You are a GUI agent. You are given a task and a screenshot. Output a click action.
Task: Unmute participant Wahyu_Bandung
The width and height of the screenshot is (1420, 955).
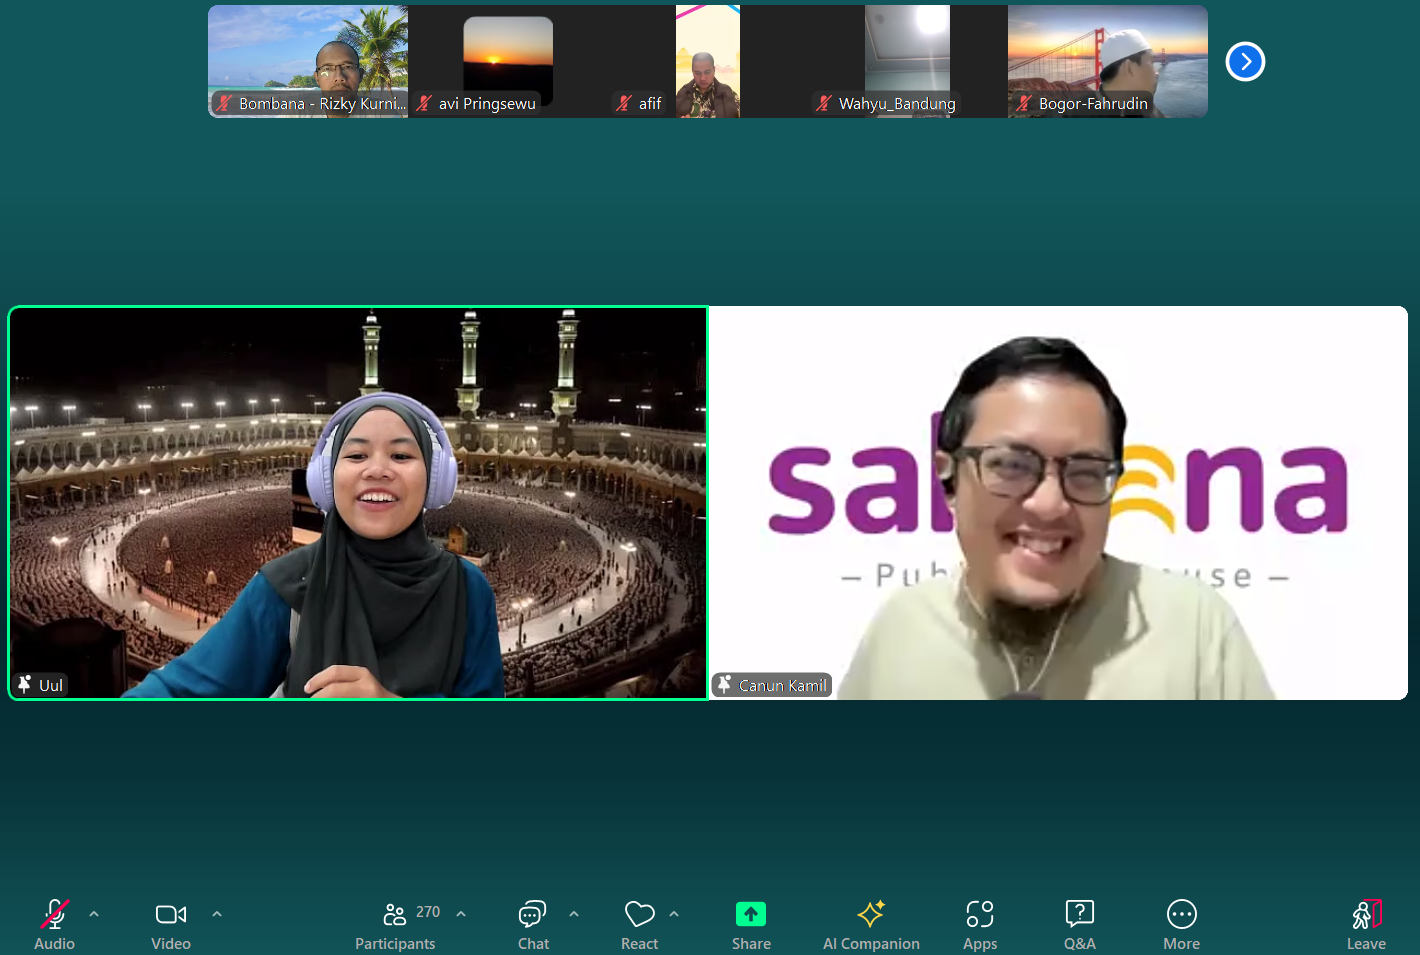(x=823, y=102)
